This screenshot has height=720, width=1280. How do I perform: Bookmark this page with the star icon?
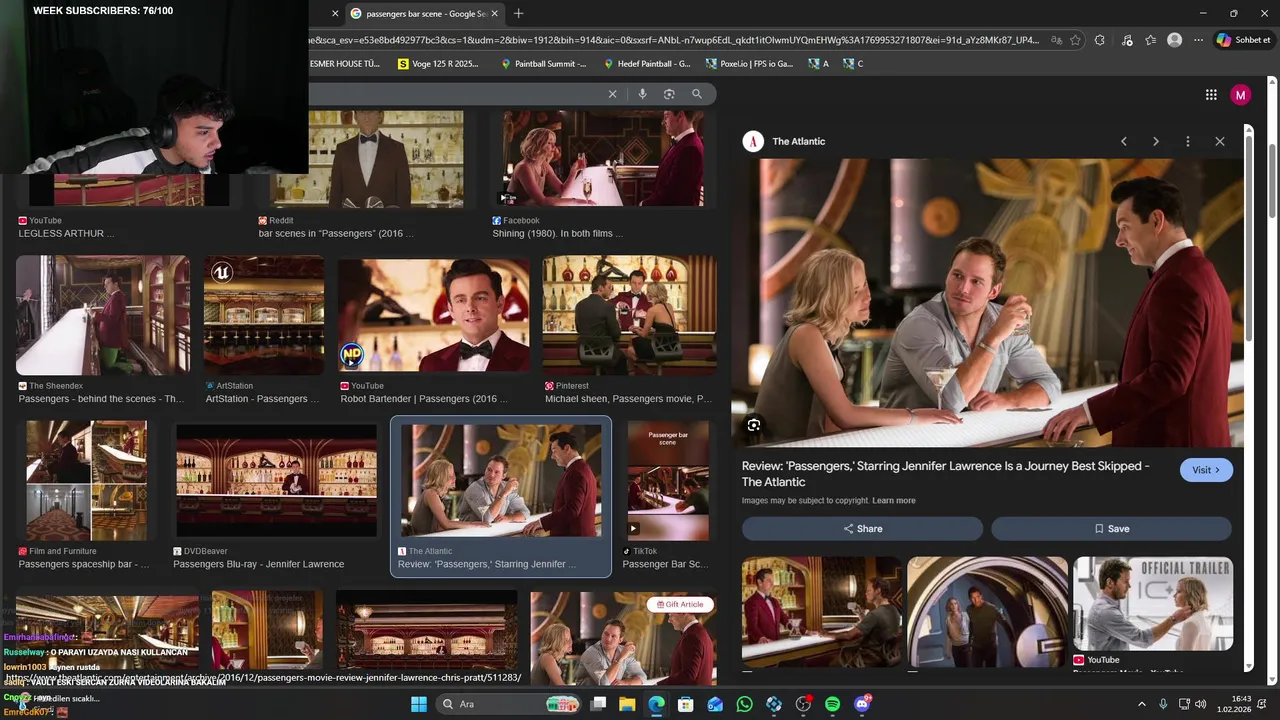point(1075,40)
